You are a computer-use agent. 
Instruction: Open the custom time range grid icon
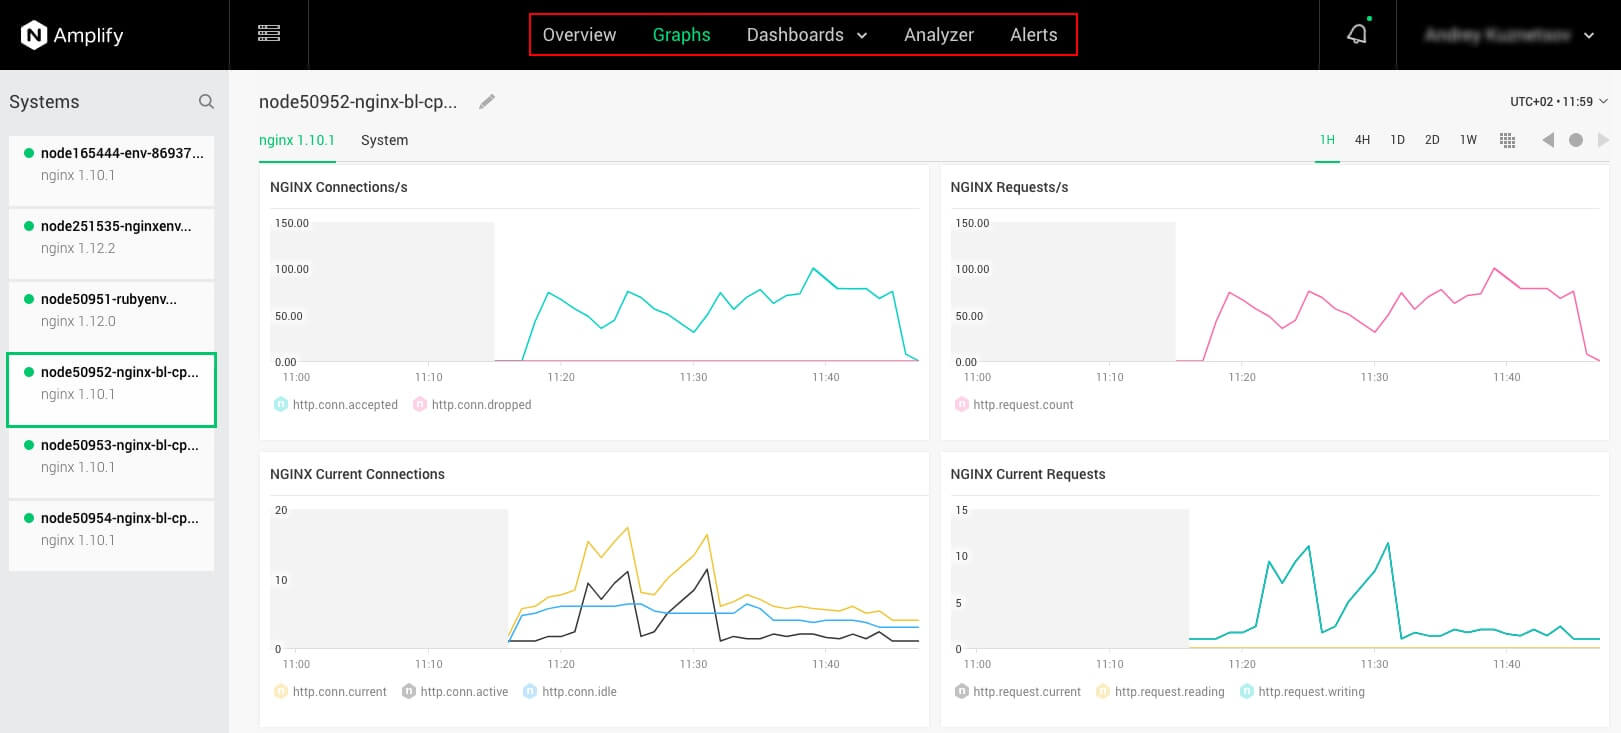1508,140
